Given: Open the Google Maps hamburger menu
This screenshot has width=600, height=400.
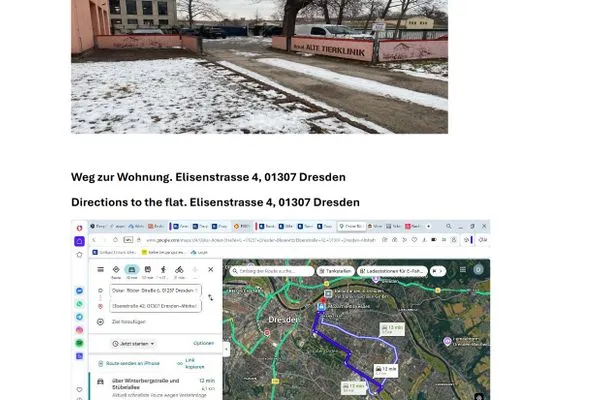Looking at the screenshot, I should (100, 269).
